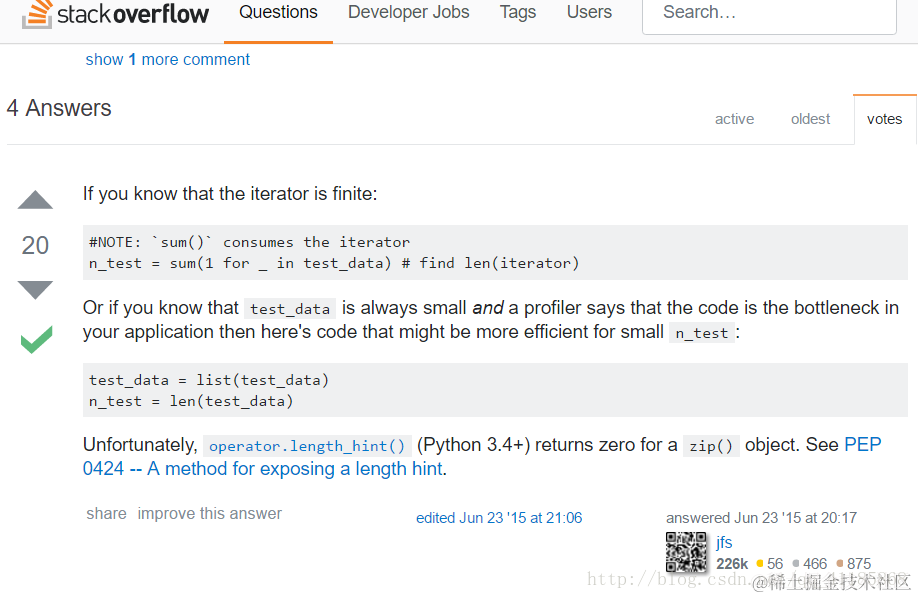Open the Questions navigation item
This screenshot has height=599, width=918.
[x=278, y=13]
